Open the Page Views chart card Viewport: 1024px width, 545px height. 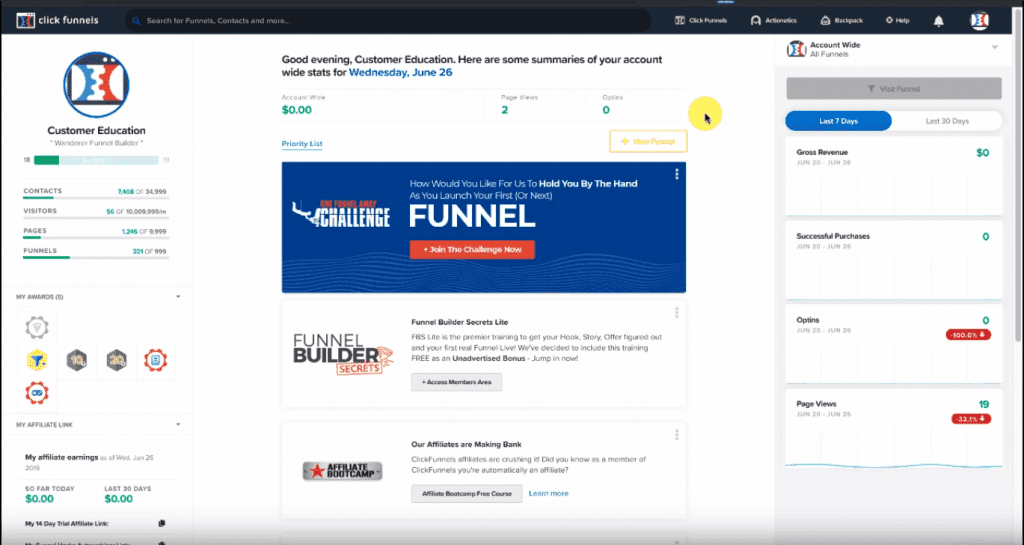(893, 429)
